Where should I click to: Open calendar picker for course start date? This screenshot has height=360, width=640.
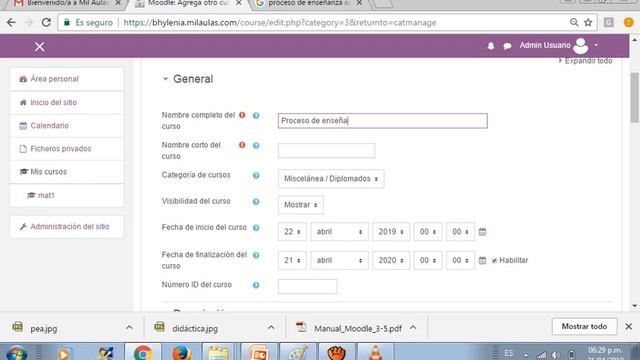[482, 232]
